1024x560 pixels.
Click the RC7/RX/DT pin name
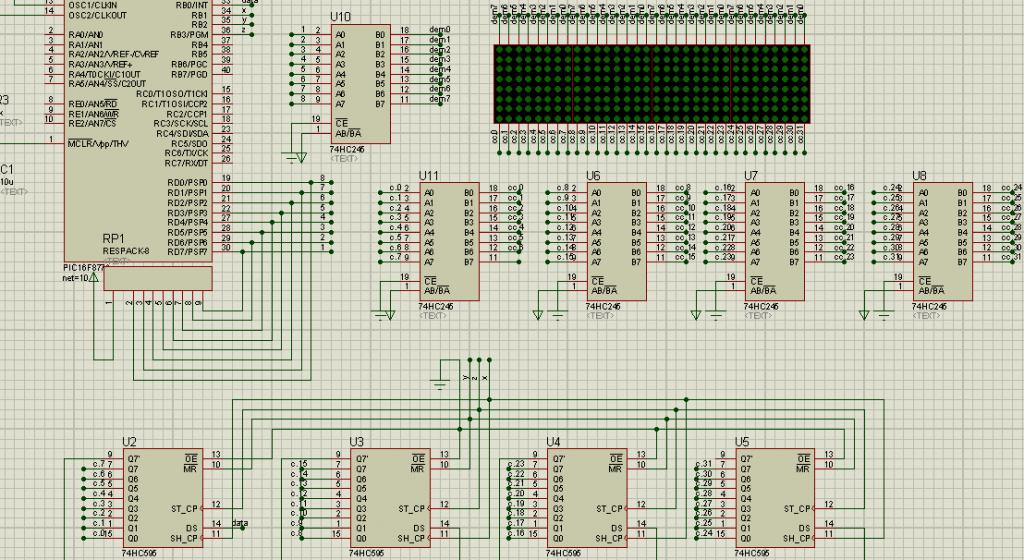coord(186,163)
